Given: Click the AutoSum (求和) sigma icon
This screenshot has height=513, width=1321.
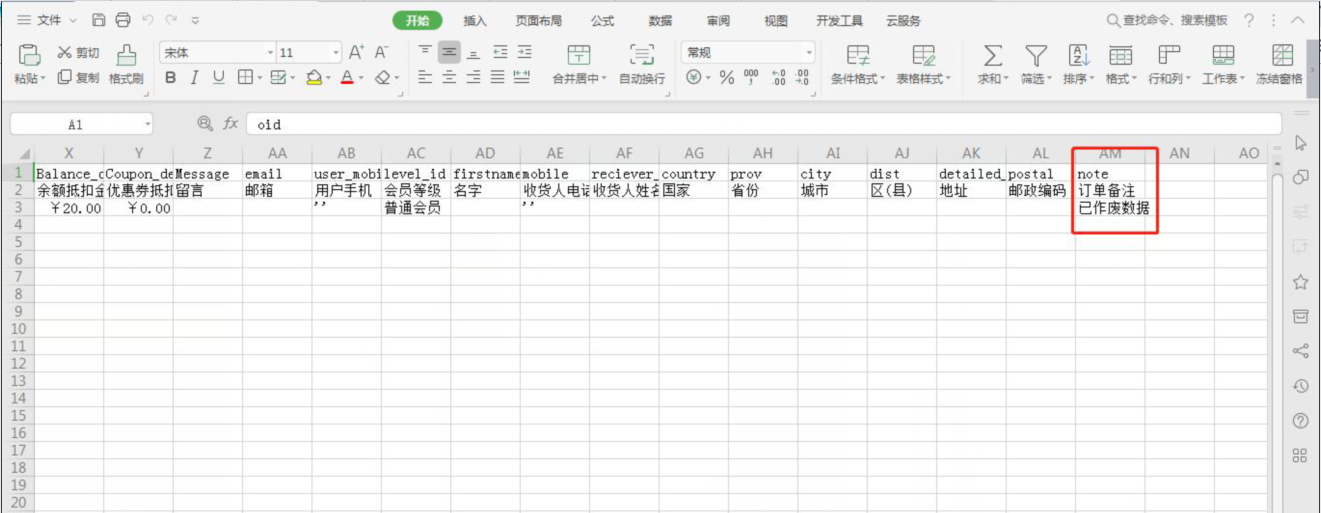Looking at the screenshot, I should point(991,55).
